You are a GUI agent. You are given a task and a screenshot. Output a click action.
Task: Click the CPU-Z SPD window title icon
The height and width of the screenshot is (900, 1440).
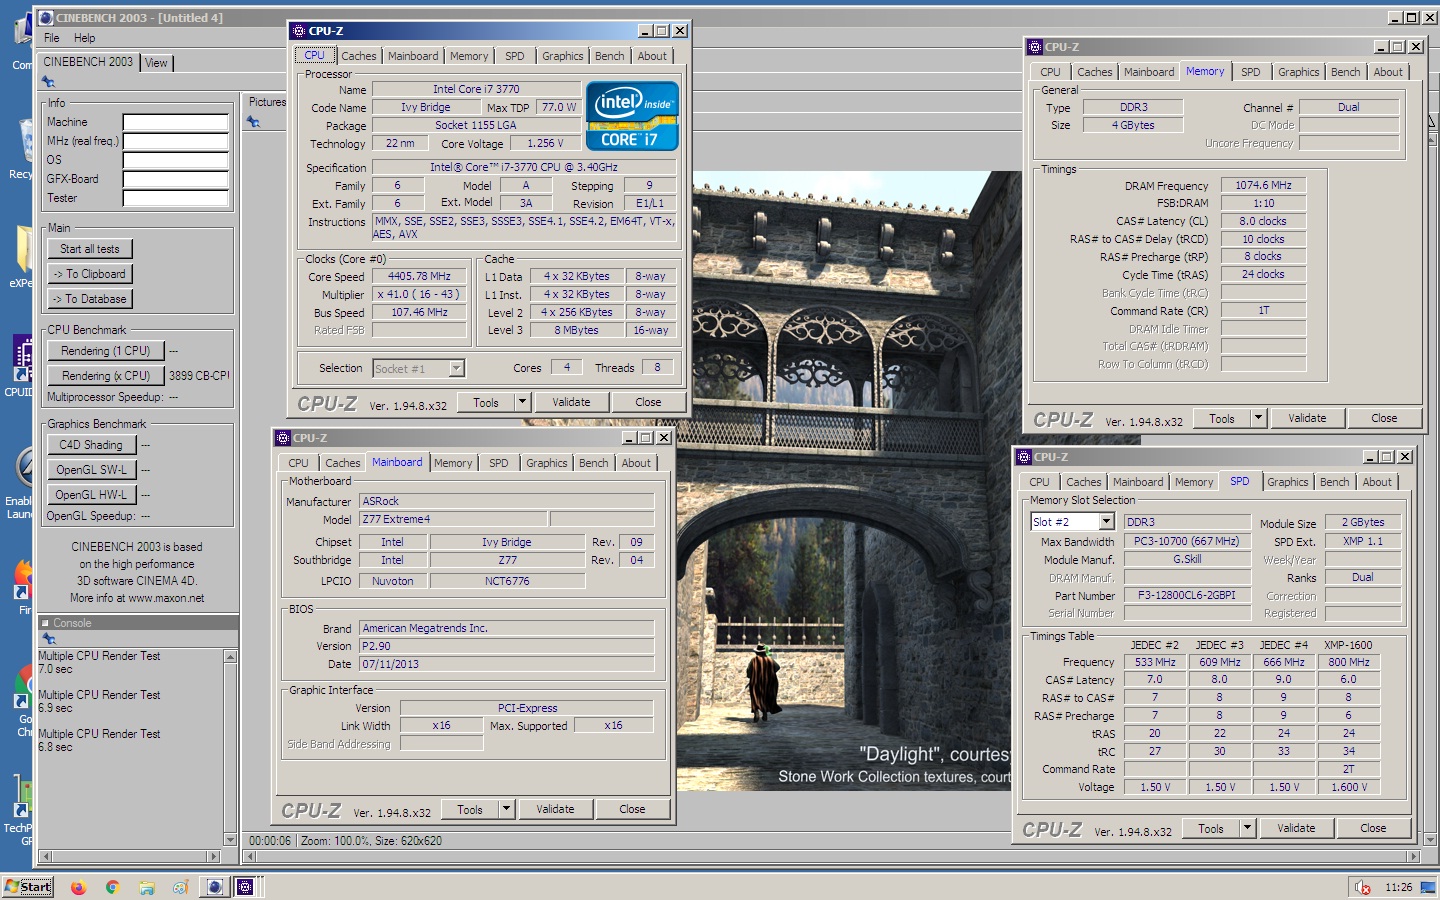pyautogui.click(x=1023, y=457)
